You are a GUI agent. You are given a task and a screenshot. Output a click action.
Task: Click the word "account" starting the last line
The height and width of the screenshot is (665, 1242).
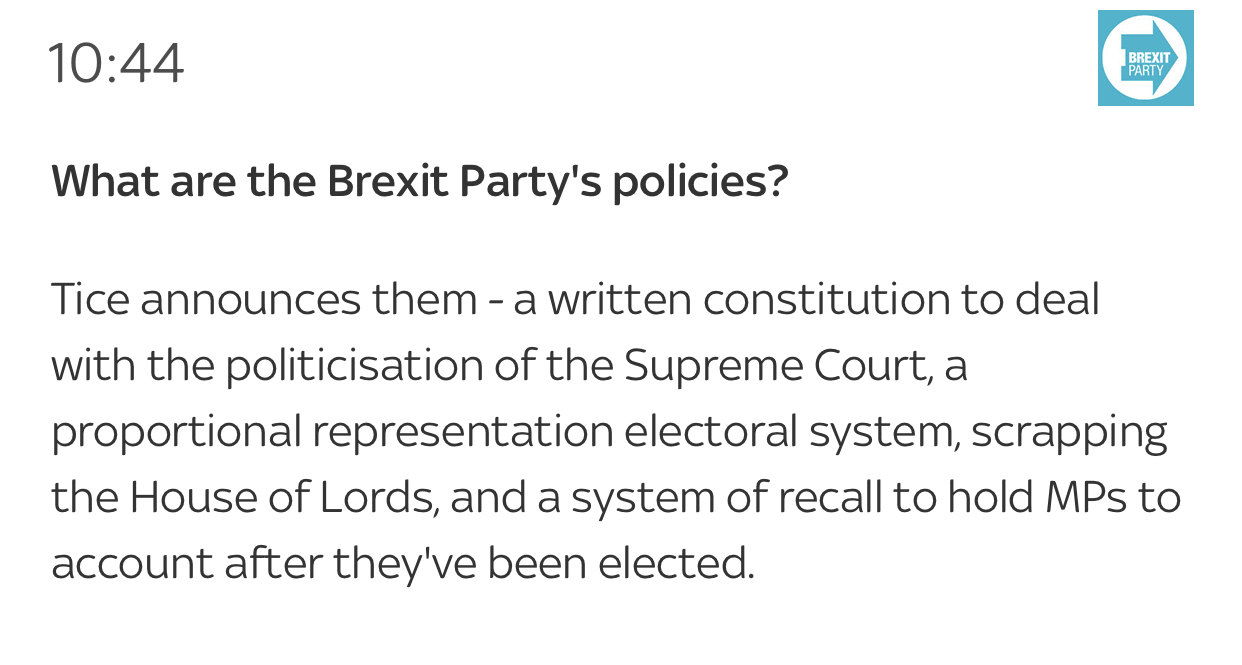pos(132,564)
